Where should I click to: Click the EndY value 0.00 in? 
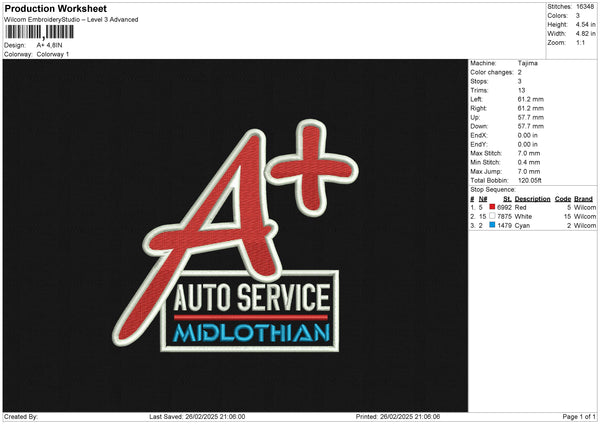click(528, 144)
